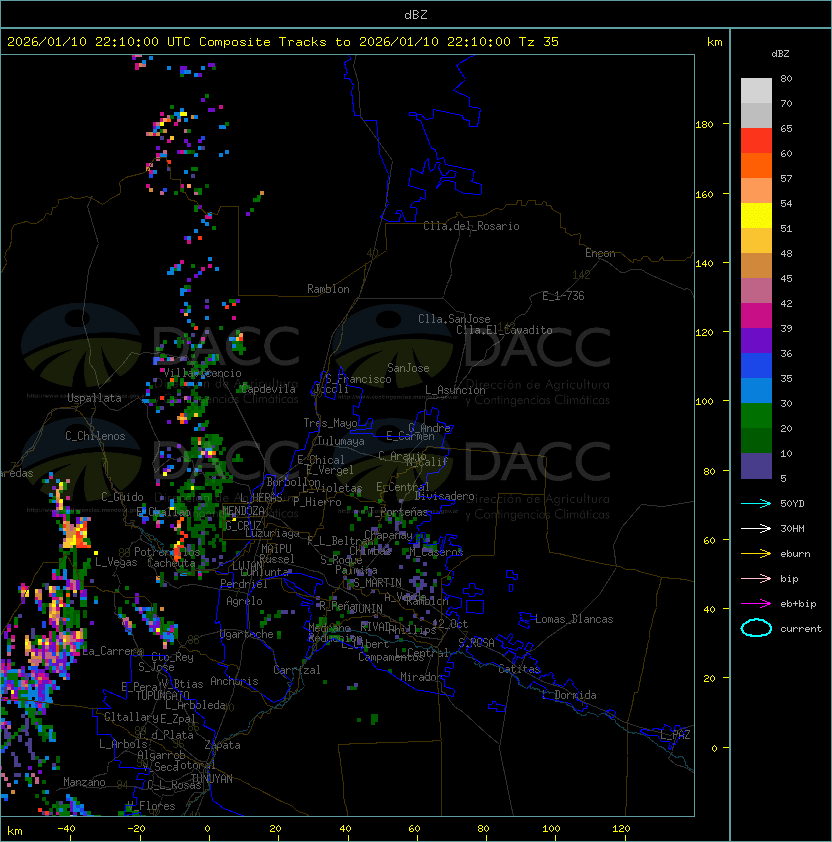Click the E_1-736 map label

click(x=563, y=296)
